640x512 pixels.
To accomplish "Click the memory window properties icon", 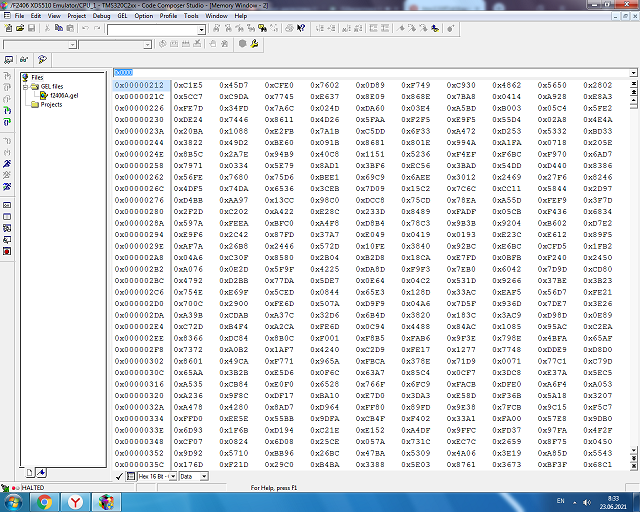I will tap(131, 476).
